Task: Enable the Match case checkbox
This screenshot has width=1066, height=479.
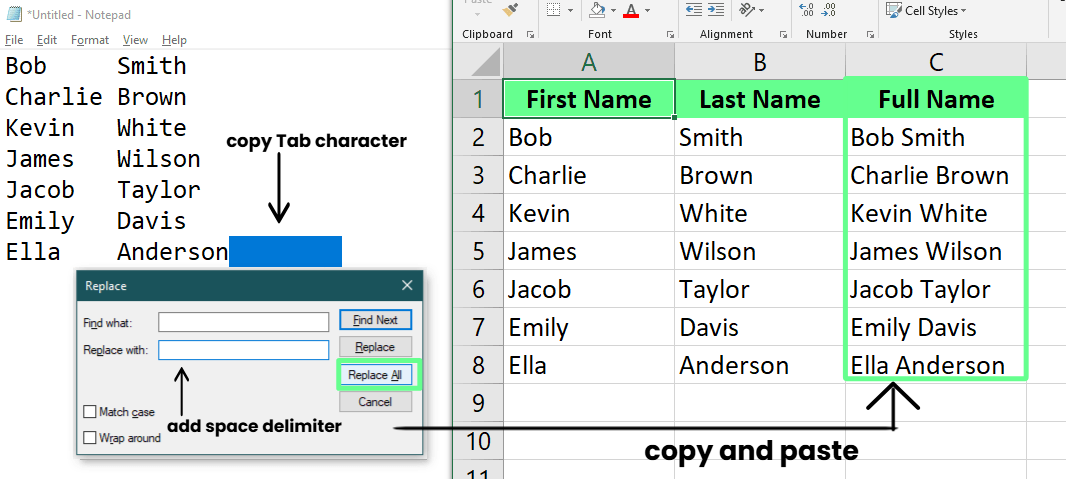Action: [89, 412]
